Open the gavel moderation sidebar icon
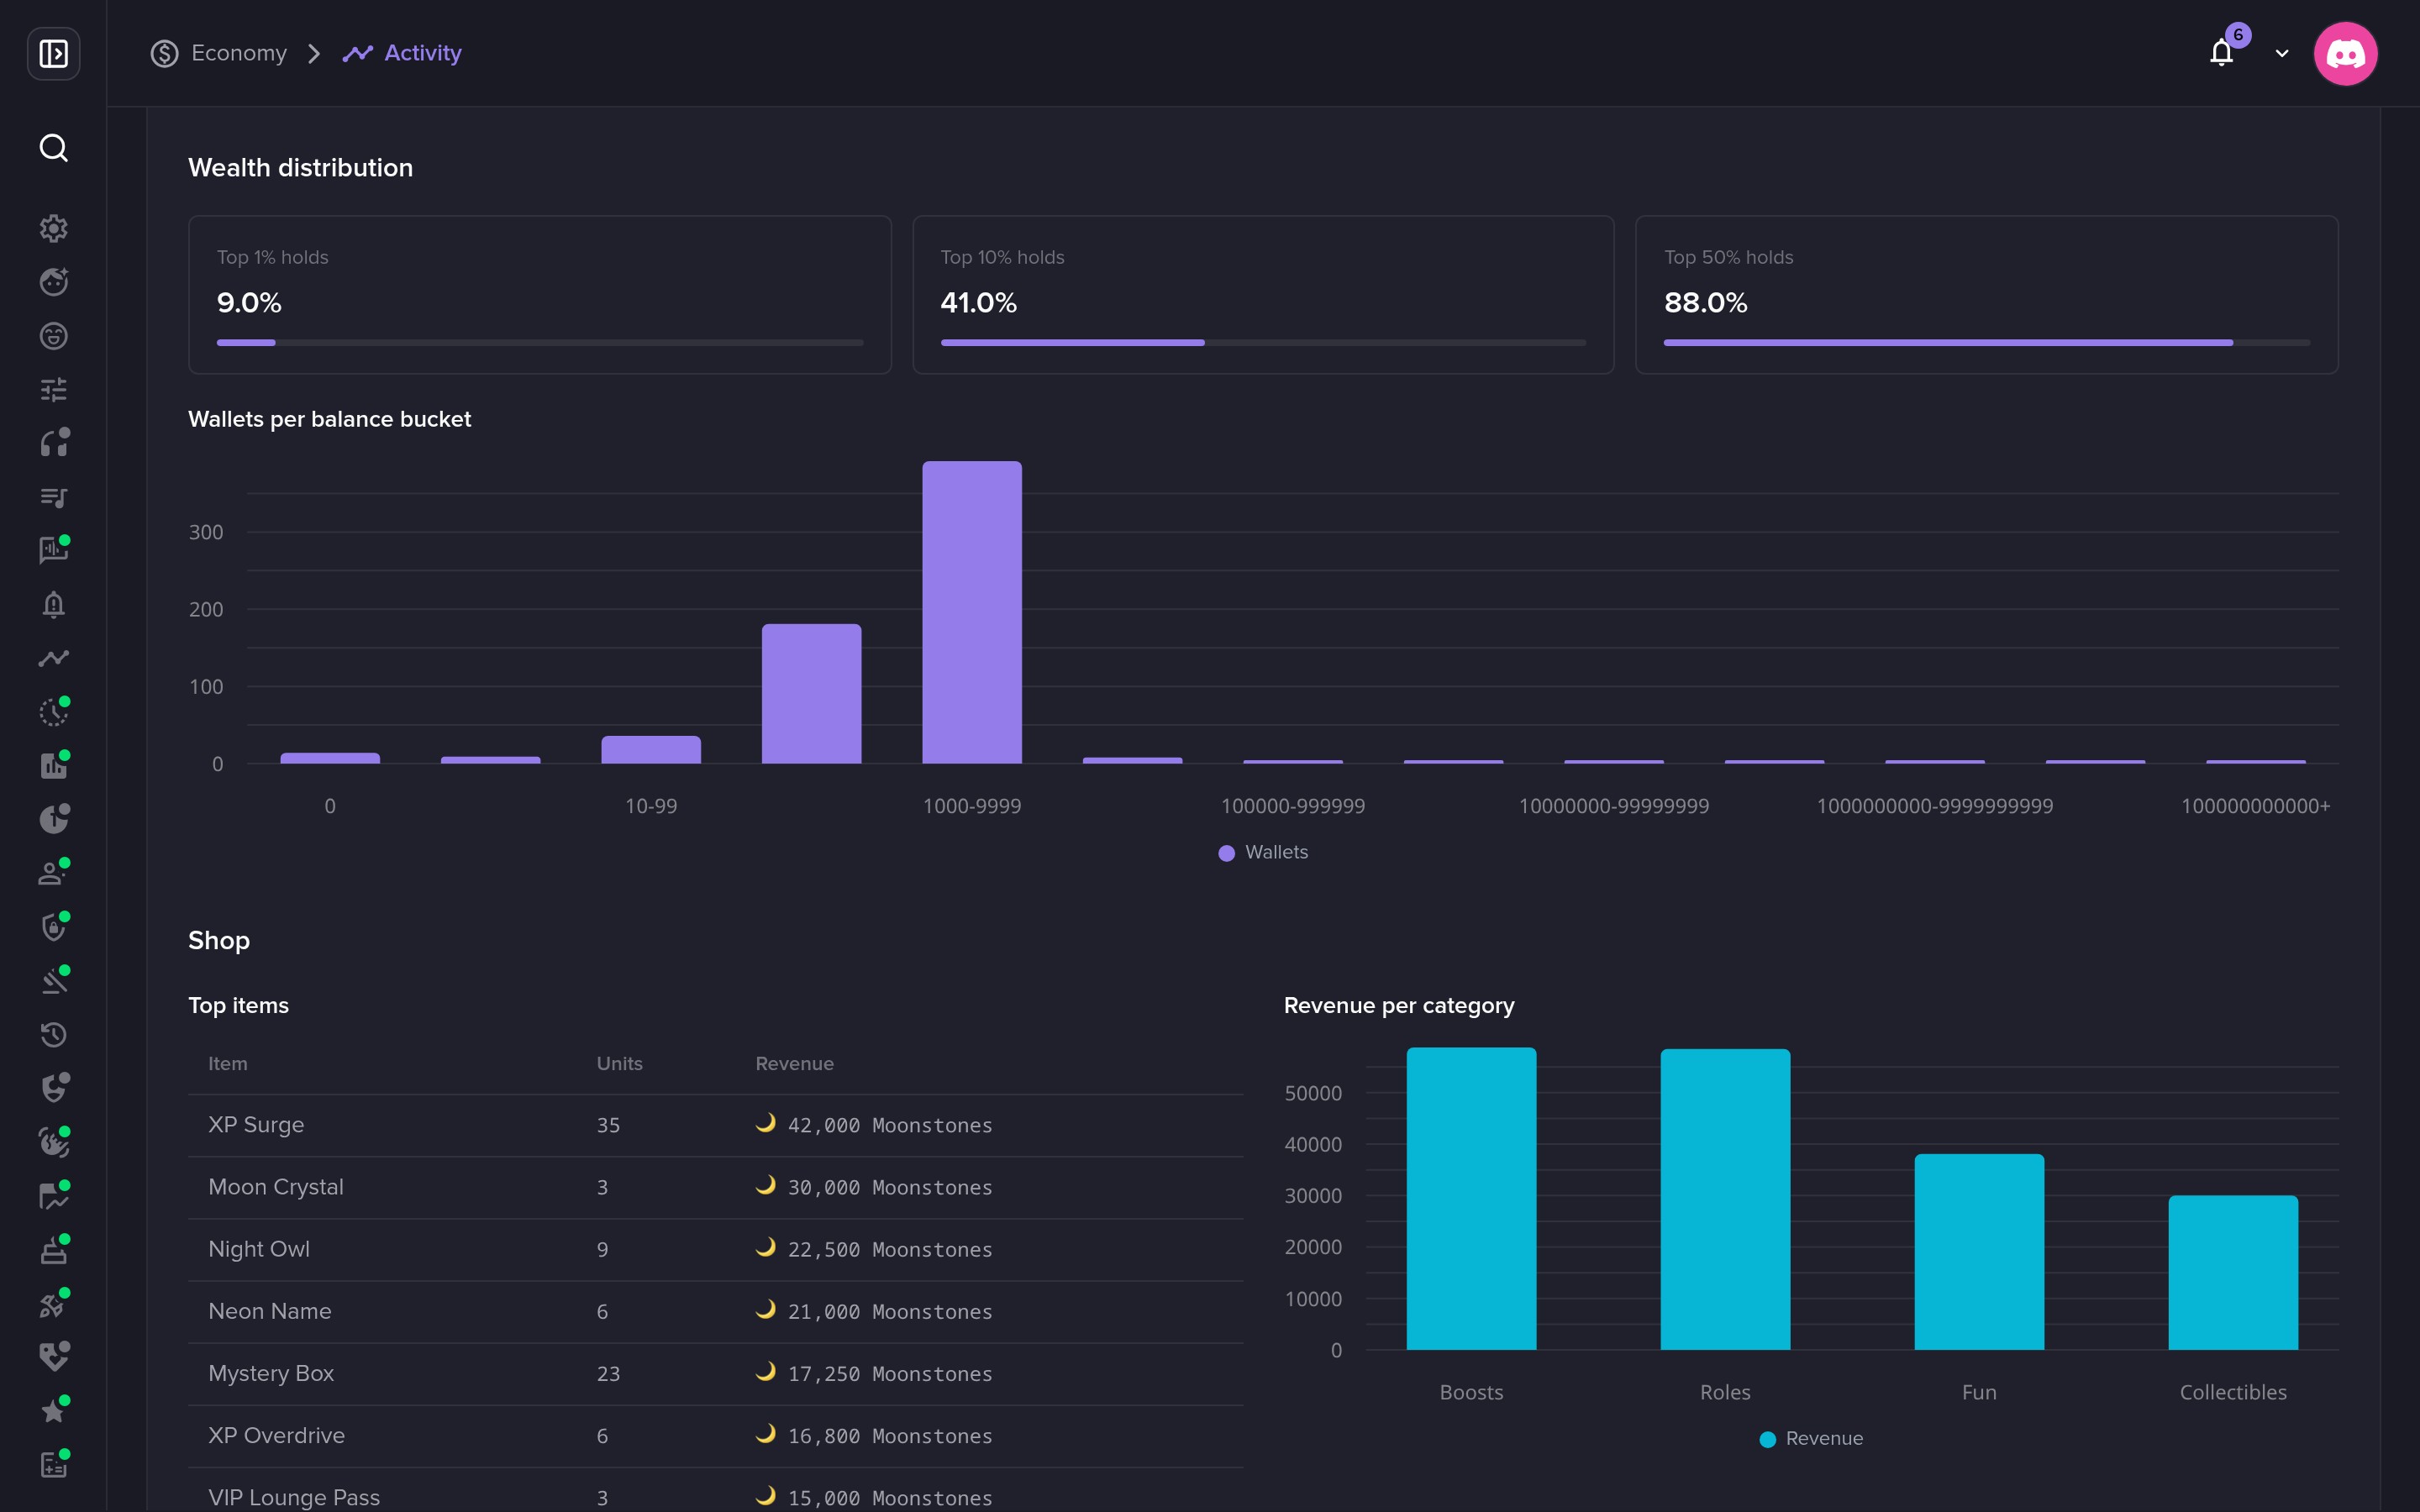Screen dimensions: 2420x1512 pos(53,981)
